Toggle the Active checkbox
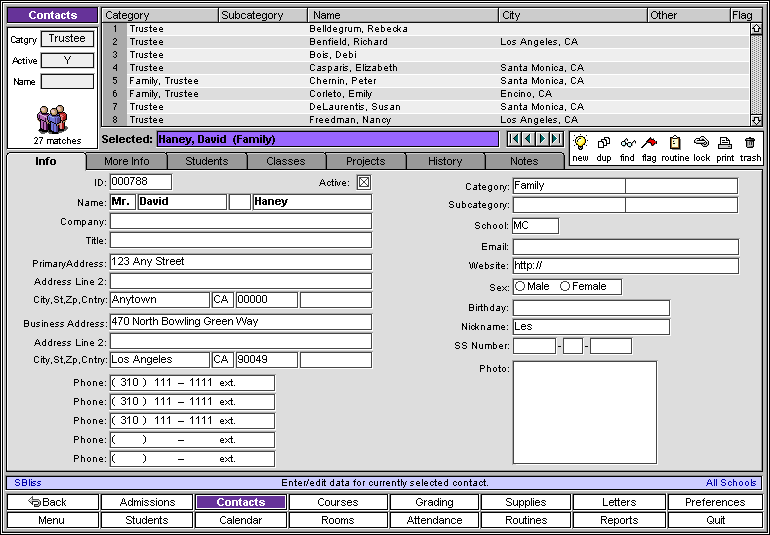 pos(363,183)
